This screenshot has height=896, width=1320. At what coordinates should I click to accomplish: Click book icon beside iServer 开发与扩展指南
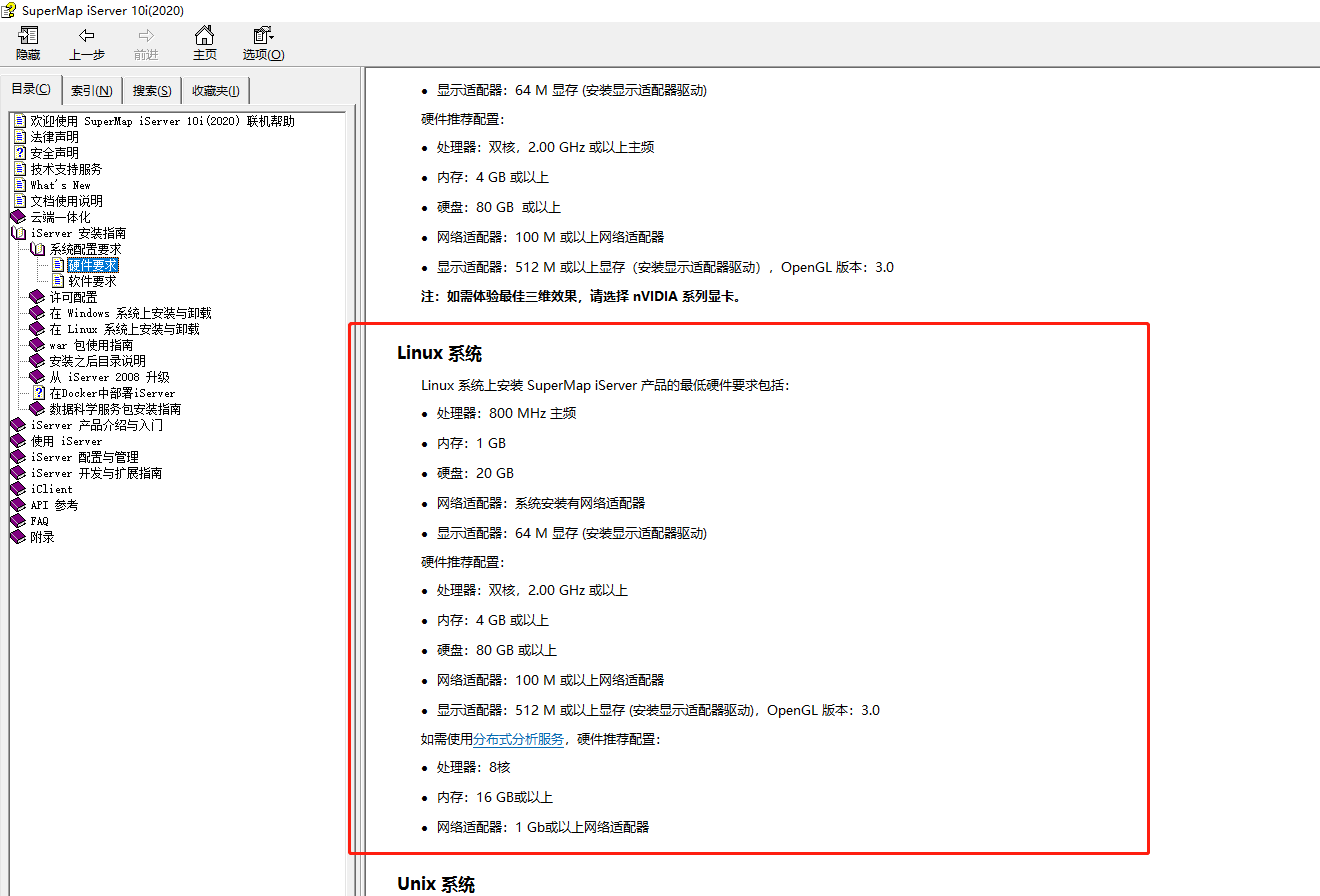click(x=19, y=473)
